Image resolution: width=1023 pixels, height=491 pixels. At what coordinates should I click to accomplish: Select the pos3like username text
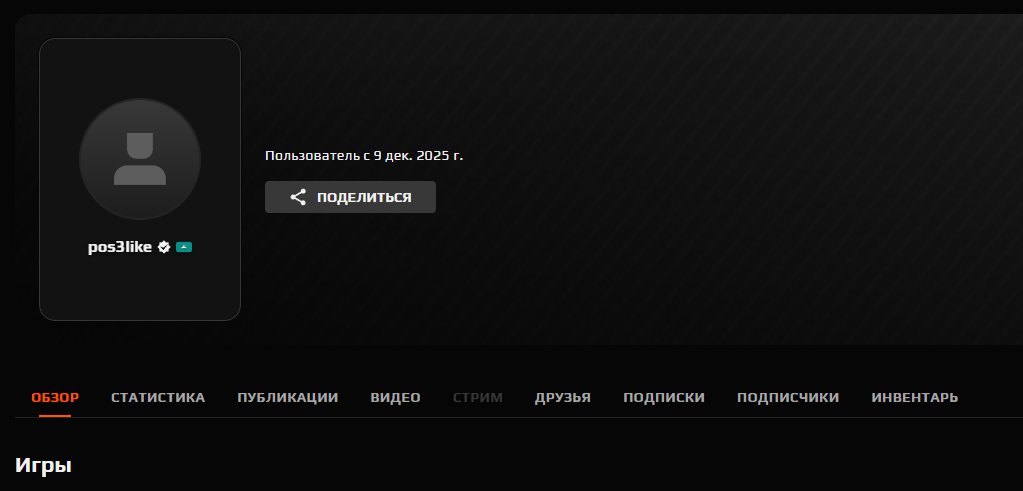[x=120, y=247]
